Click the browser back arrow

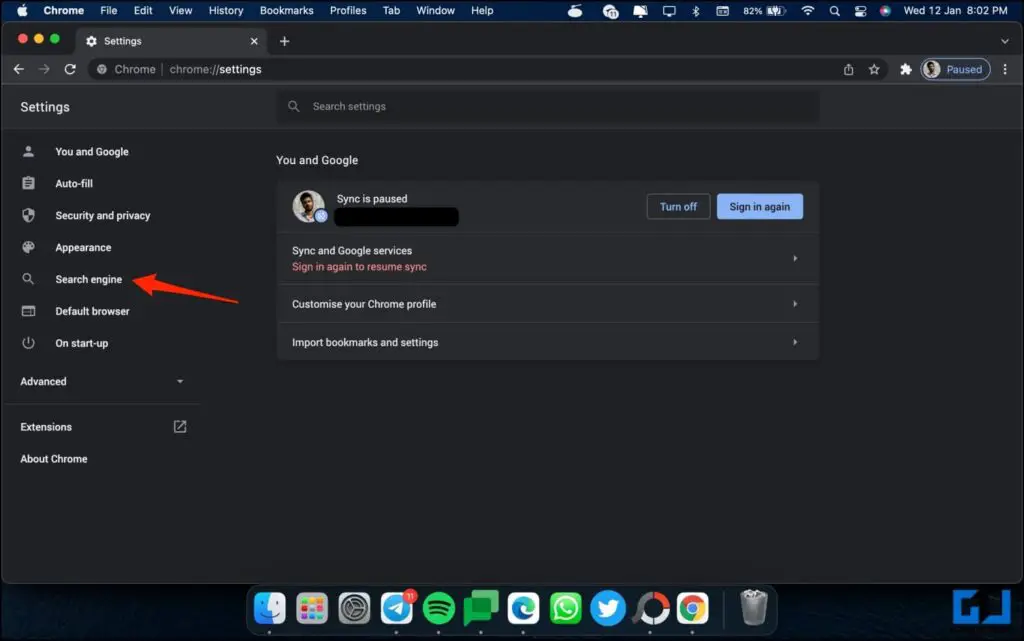(18, 69)
